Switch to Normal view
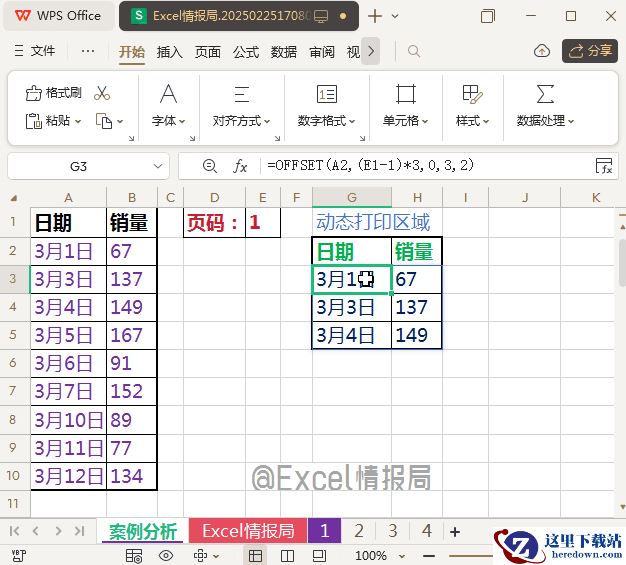This screenshot has width=626, height=565. click(x=255, y=556)
